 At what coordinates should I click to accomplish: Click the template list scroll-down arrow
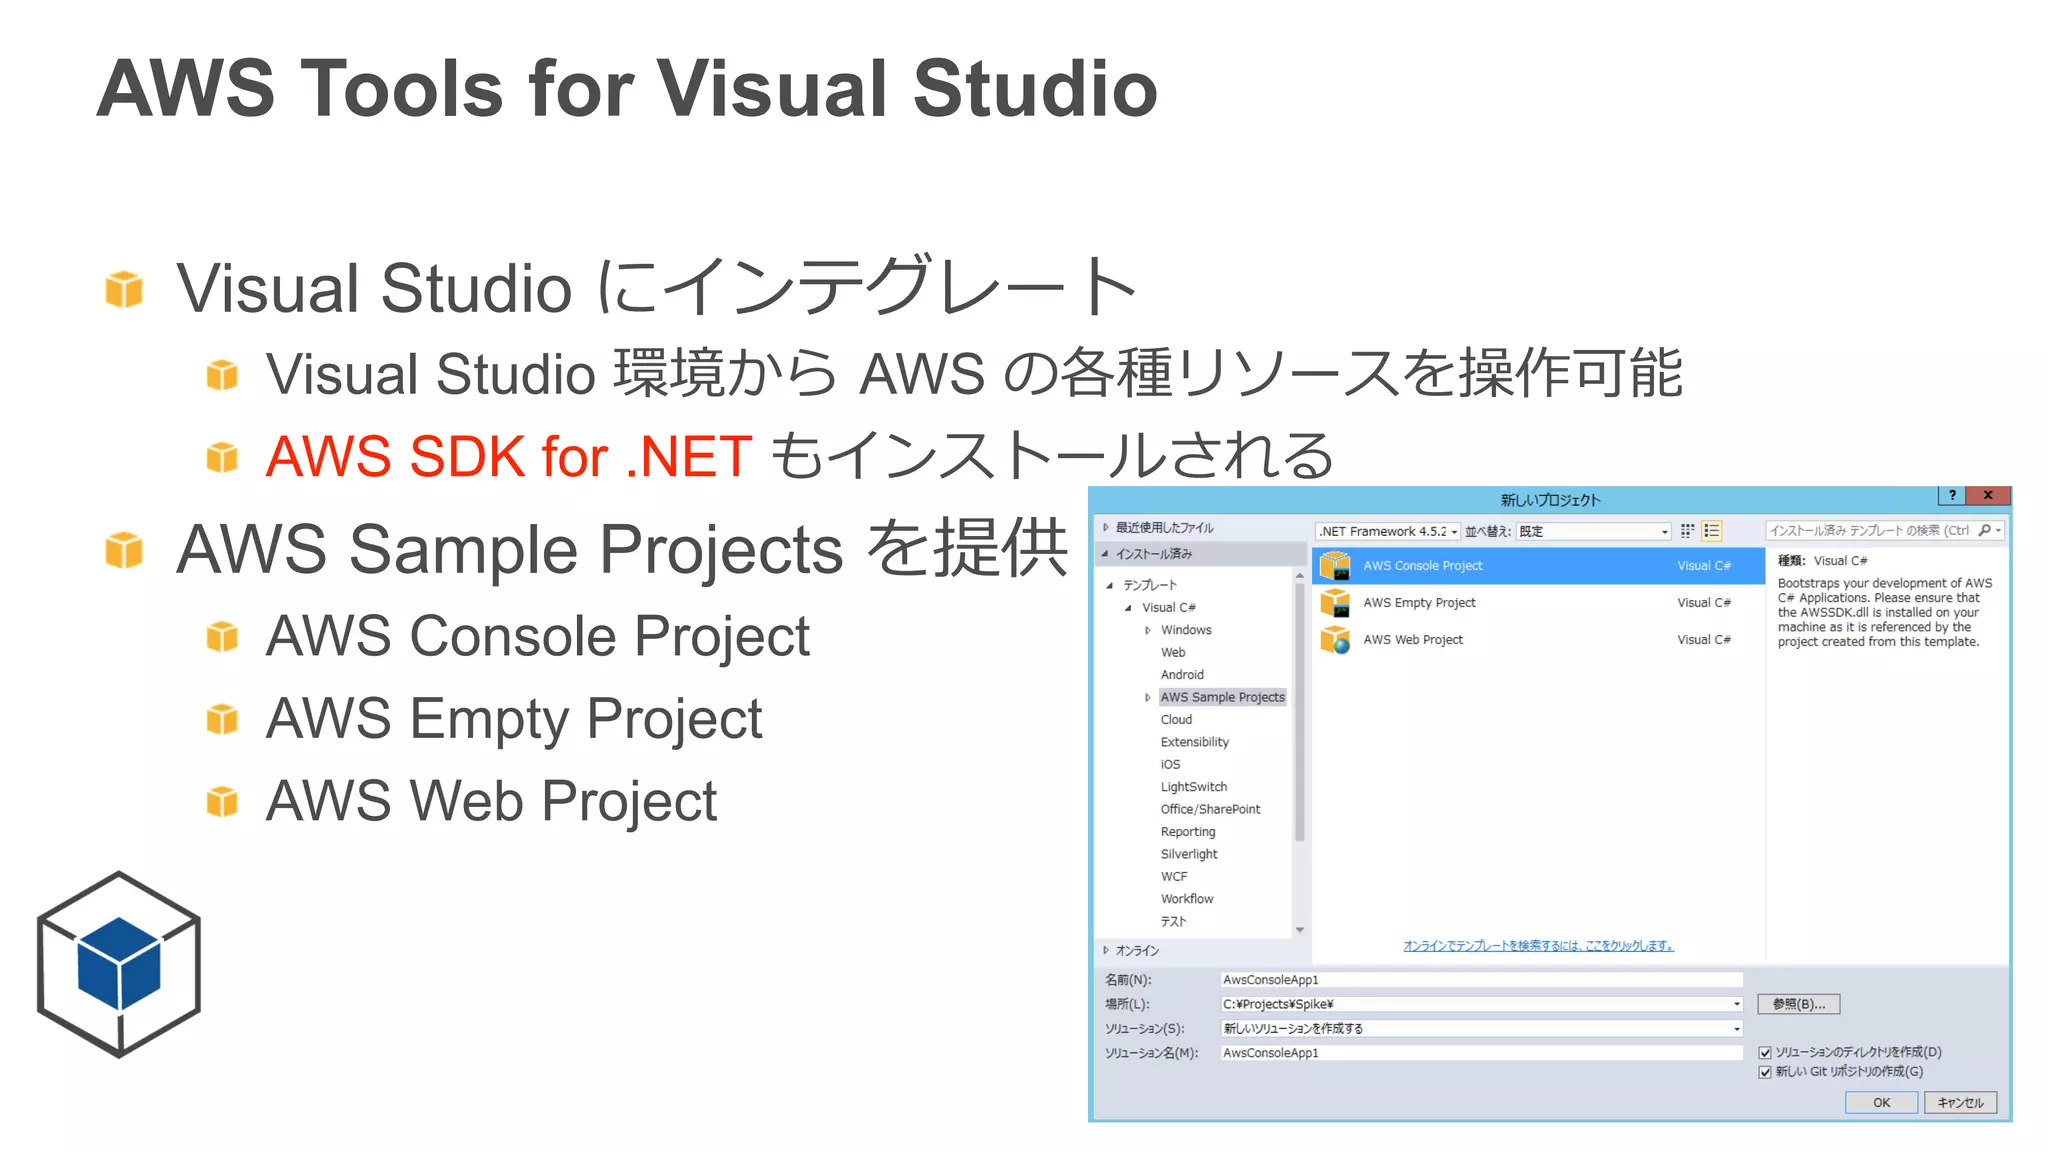tap(1300, 930)
